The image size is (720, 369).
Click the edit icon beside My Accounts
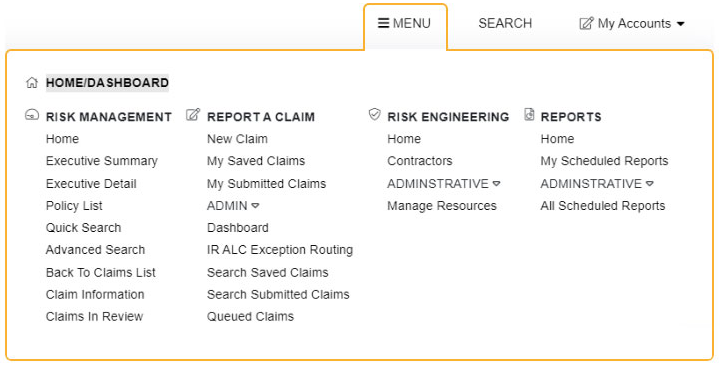click(586, 23)
